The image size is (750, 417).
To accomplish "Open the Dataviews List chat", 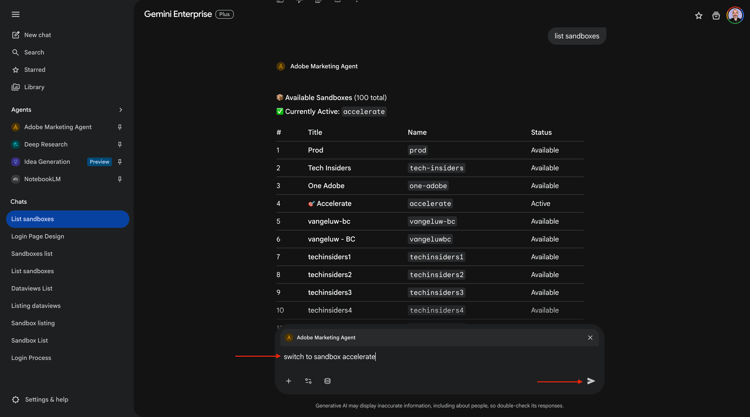I will pyautogui.click(x=32, y=288).
